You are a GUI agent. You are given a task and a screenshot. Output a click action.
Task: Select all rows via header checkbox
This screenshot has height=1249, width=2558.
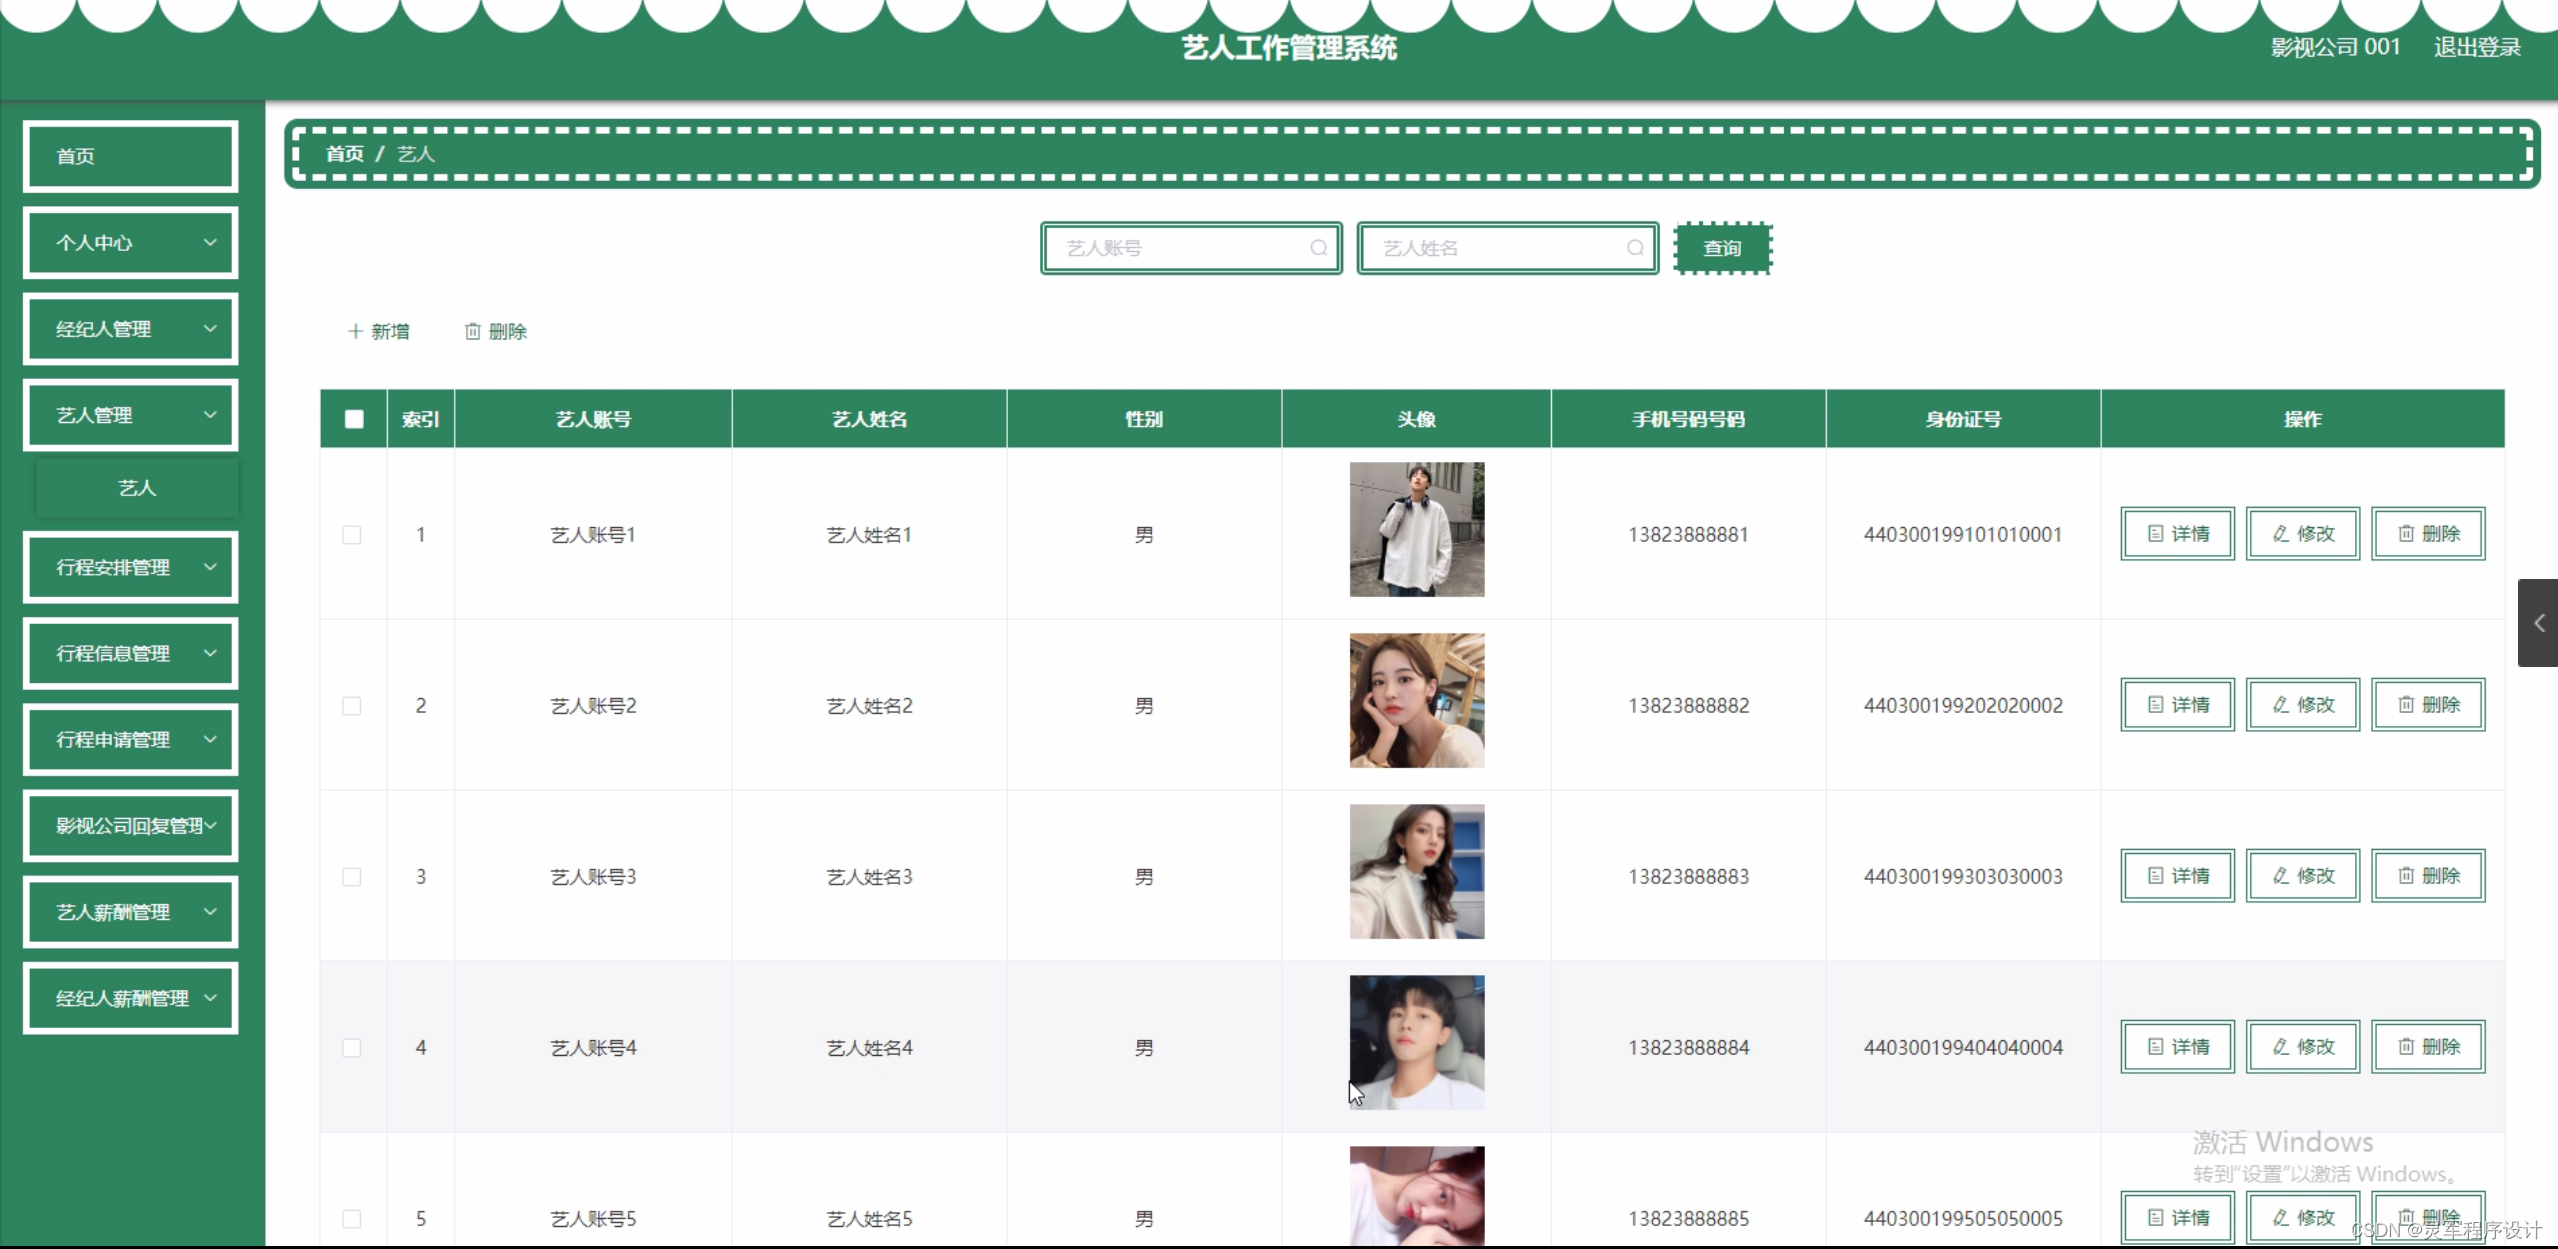click(x=354, y=419)
